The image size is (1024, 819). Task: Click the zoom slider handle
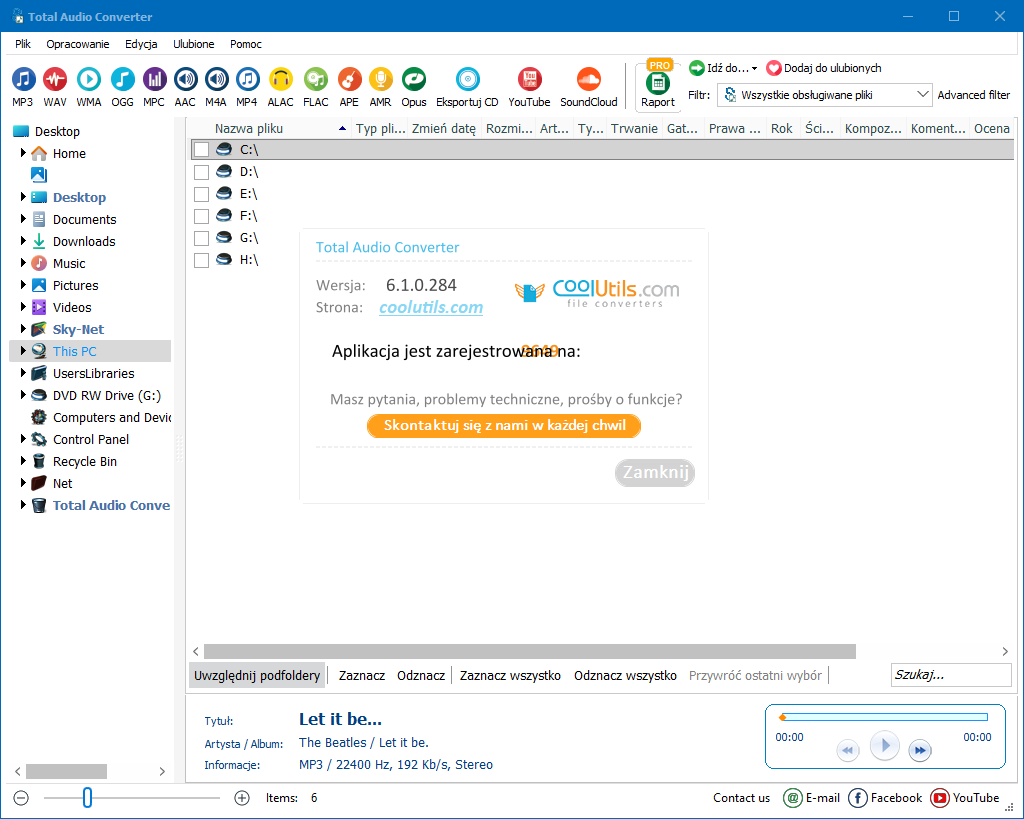point(88,797)
